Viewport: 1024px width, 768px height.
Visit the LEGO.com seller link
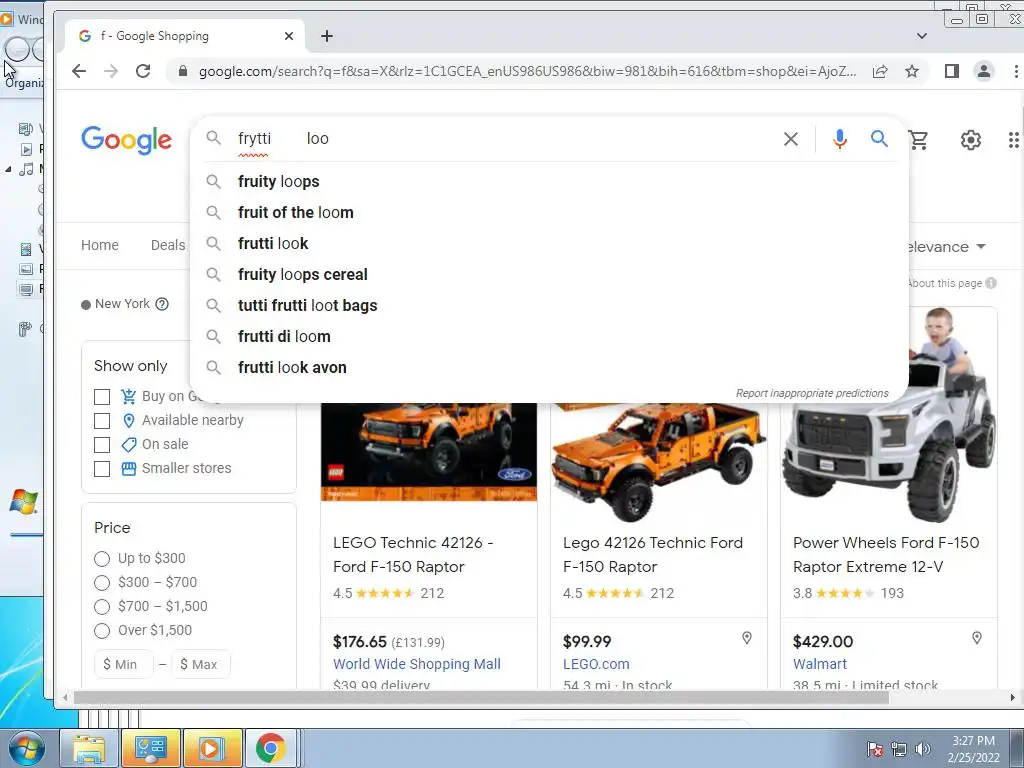coord(596,664)
